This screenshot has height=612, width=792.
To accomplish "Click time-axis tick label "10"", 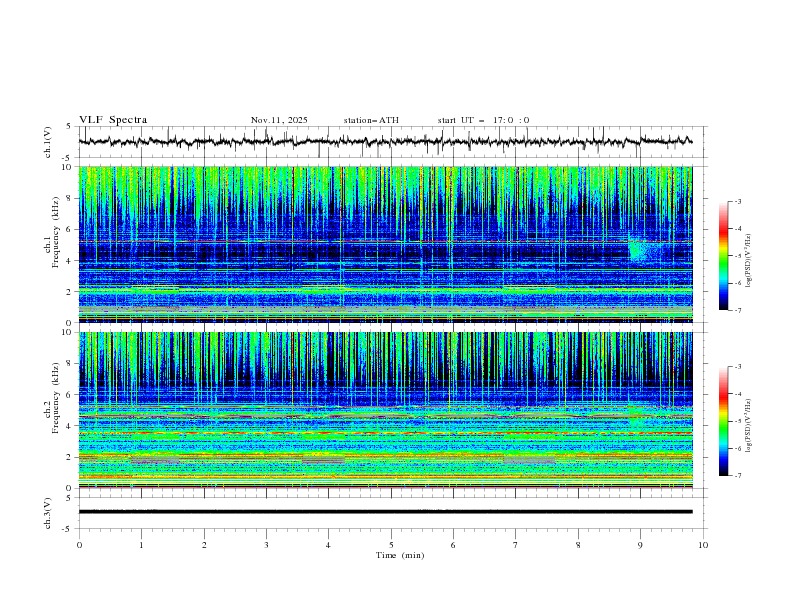I will pyautogui.click(x=703, y=545).
